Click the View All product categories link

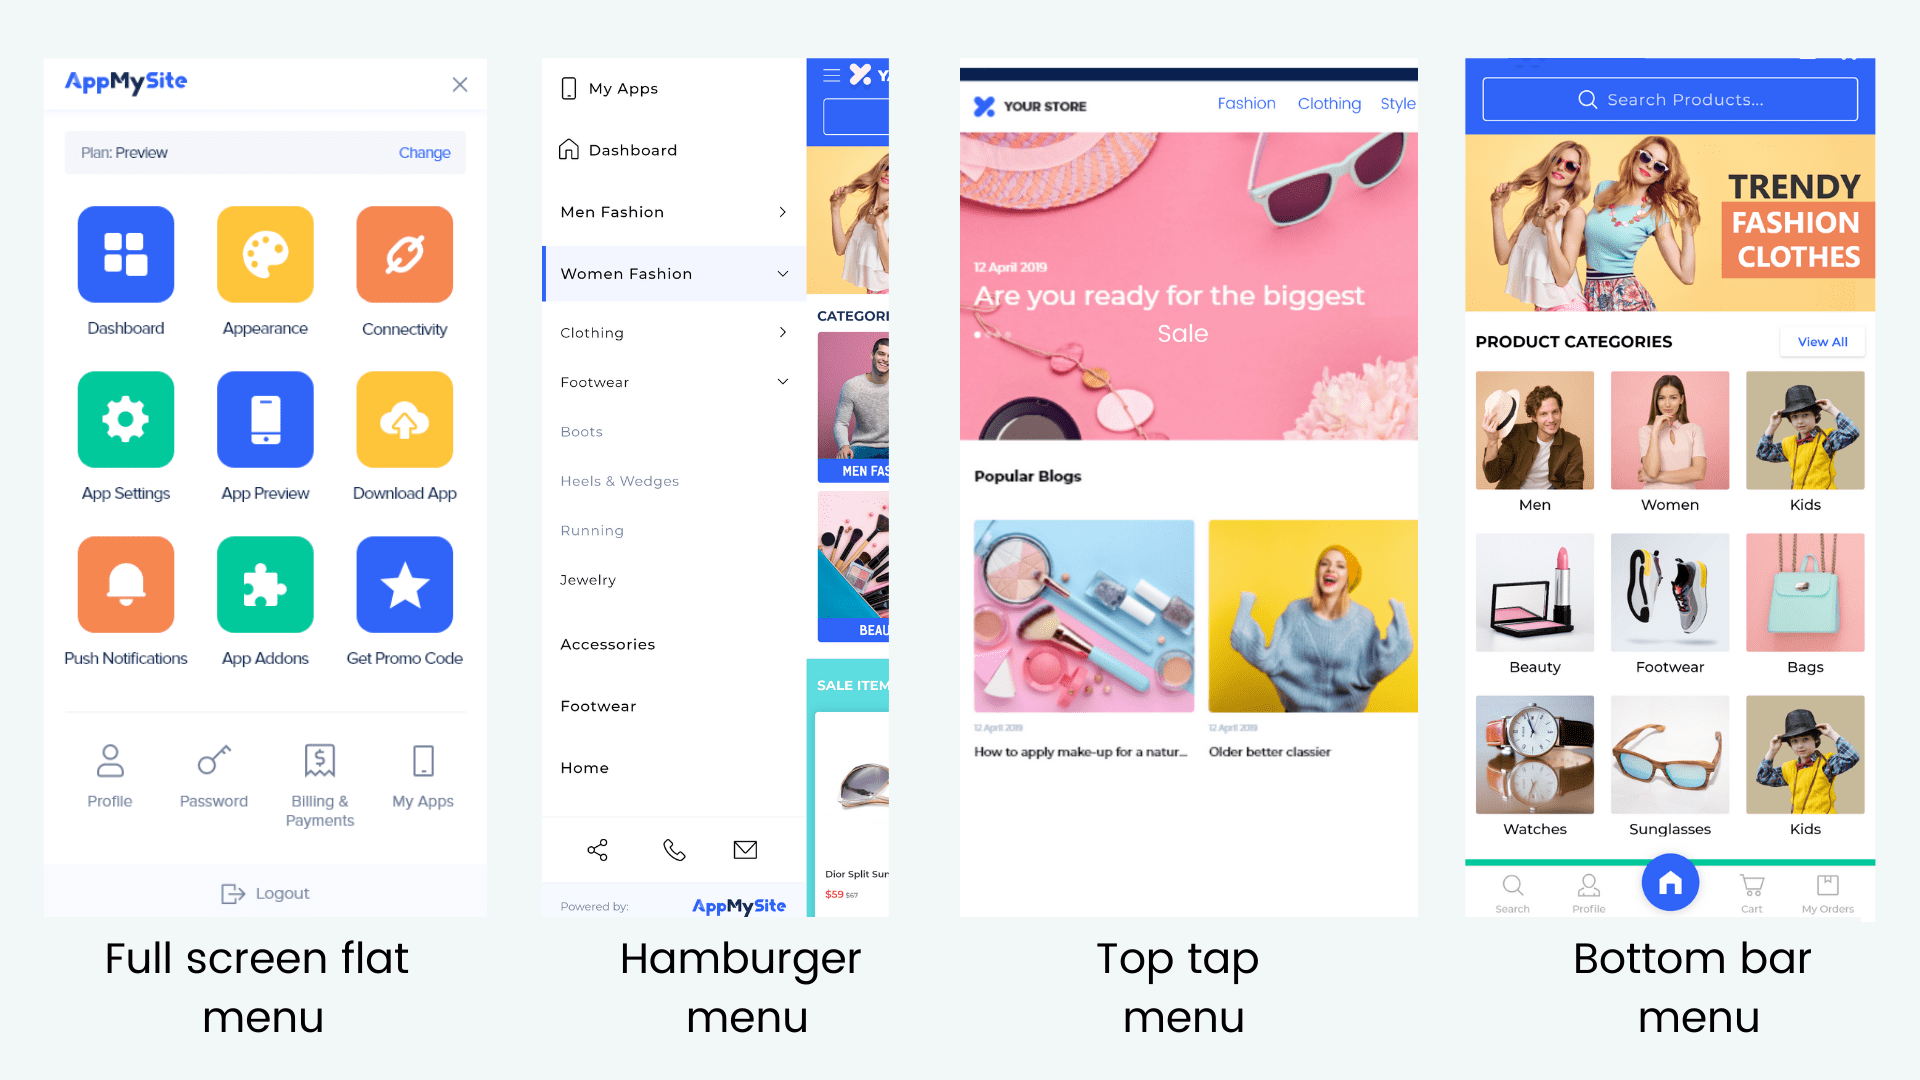click(1824, 340)
